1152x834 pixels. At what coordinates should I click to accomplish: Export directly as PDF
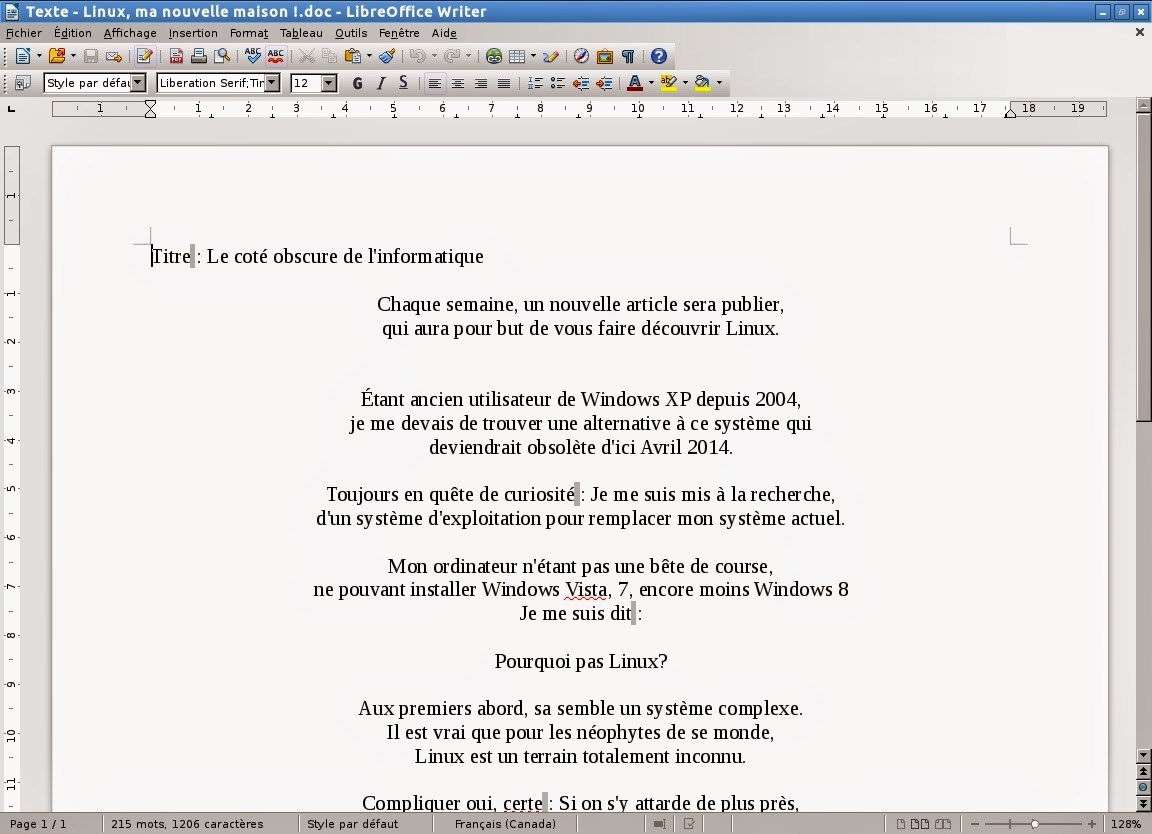coord(176,56)
